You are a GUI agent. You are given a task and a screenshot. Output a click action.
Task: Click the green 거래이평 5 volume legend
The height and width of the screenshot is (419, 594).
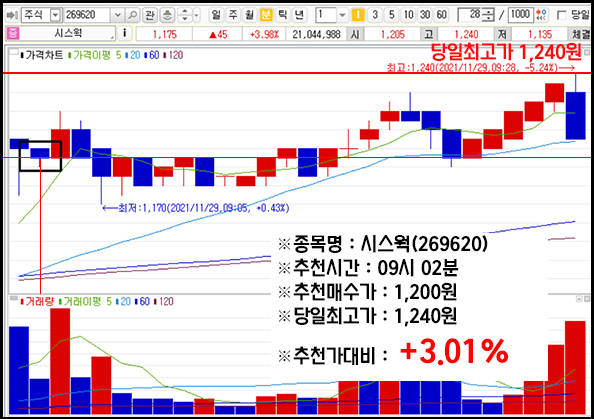click(85, 302)
